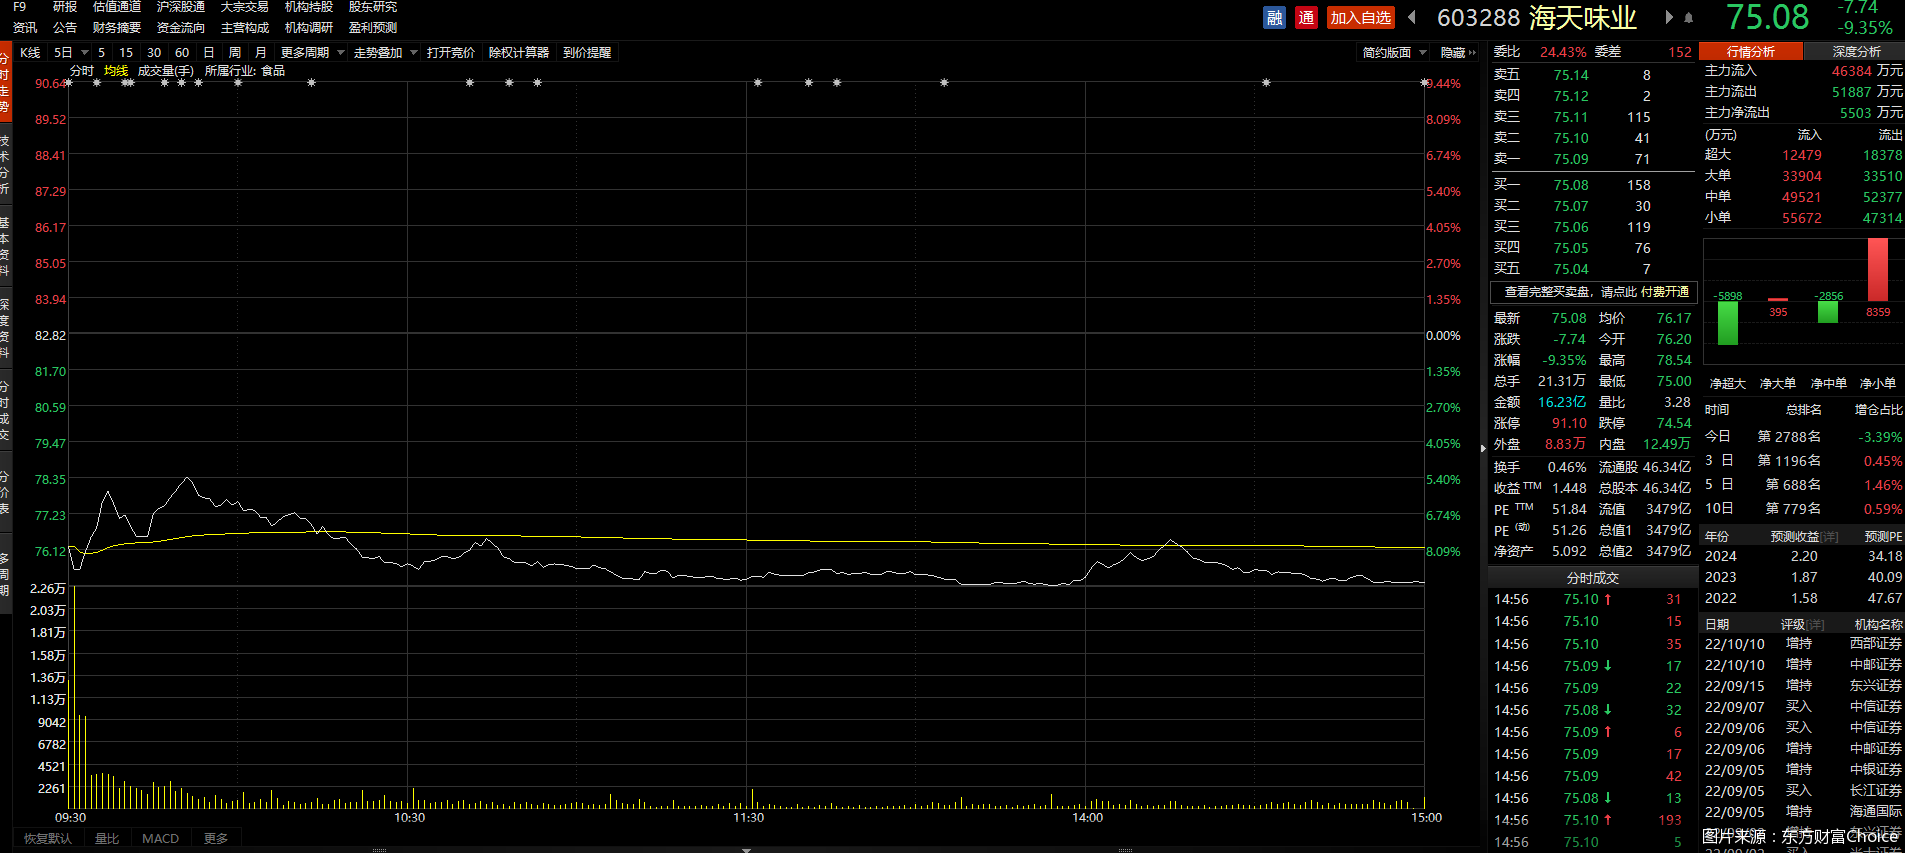Click the red 通 stock-connect badge
Screen dimensions: 1905x853
[x=1306, y=18]
